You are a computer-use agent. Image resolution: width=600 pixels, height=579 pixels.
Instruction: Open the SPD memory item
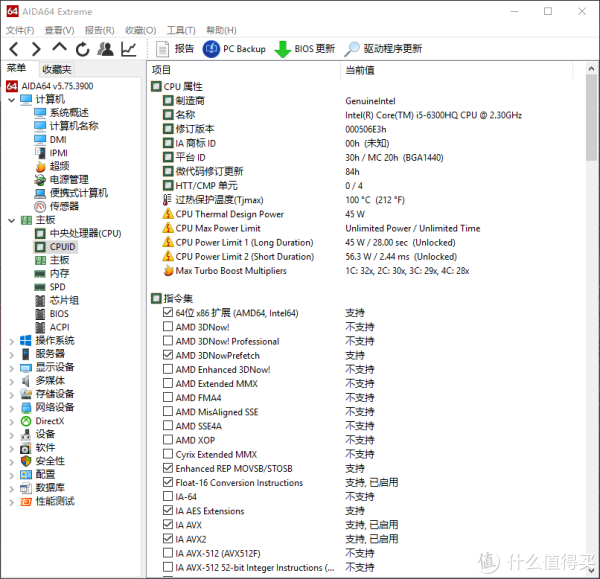57,287
